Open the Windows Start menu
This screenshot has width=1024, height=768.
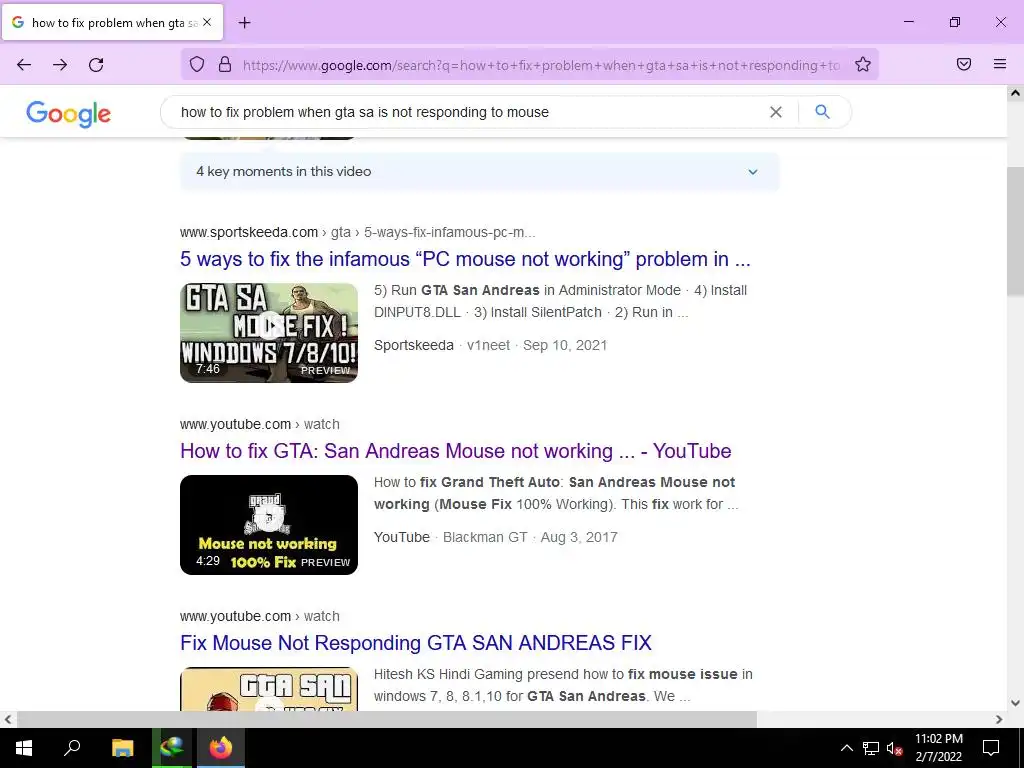pos(24,748)
